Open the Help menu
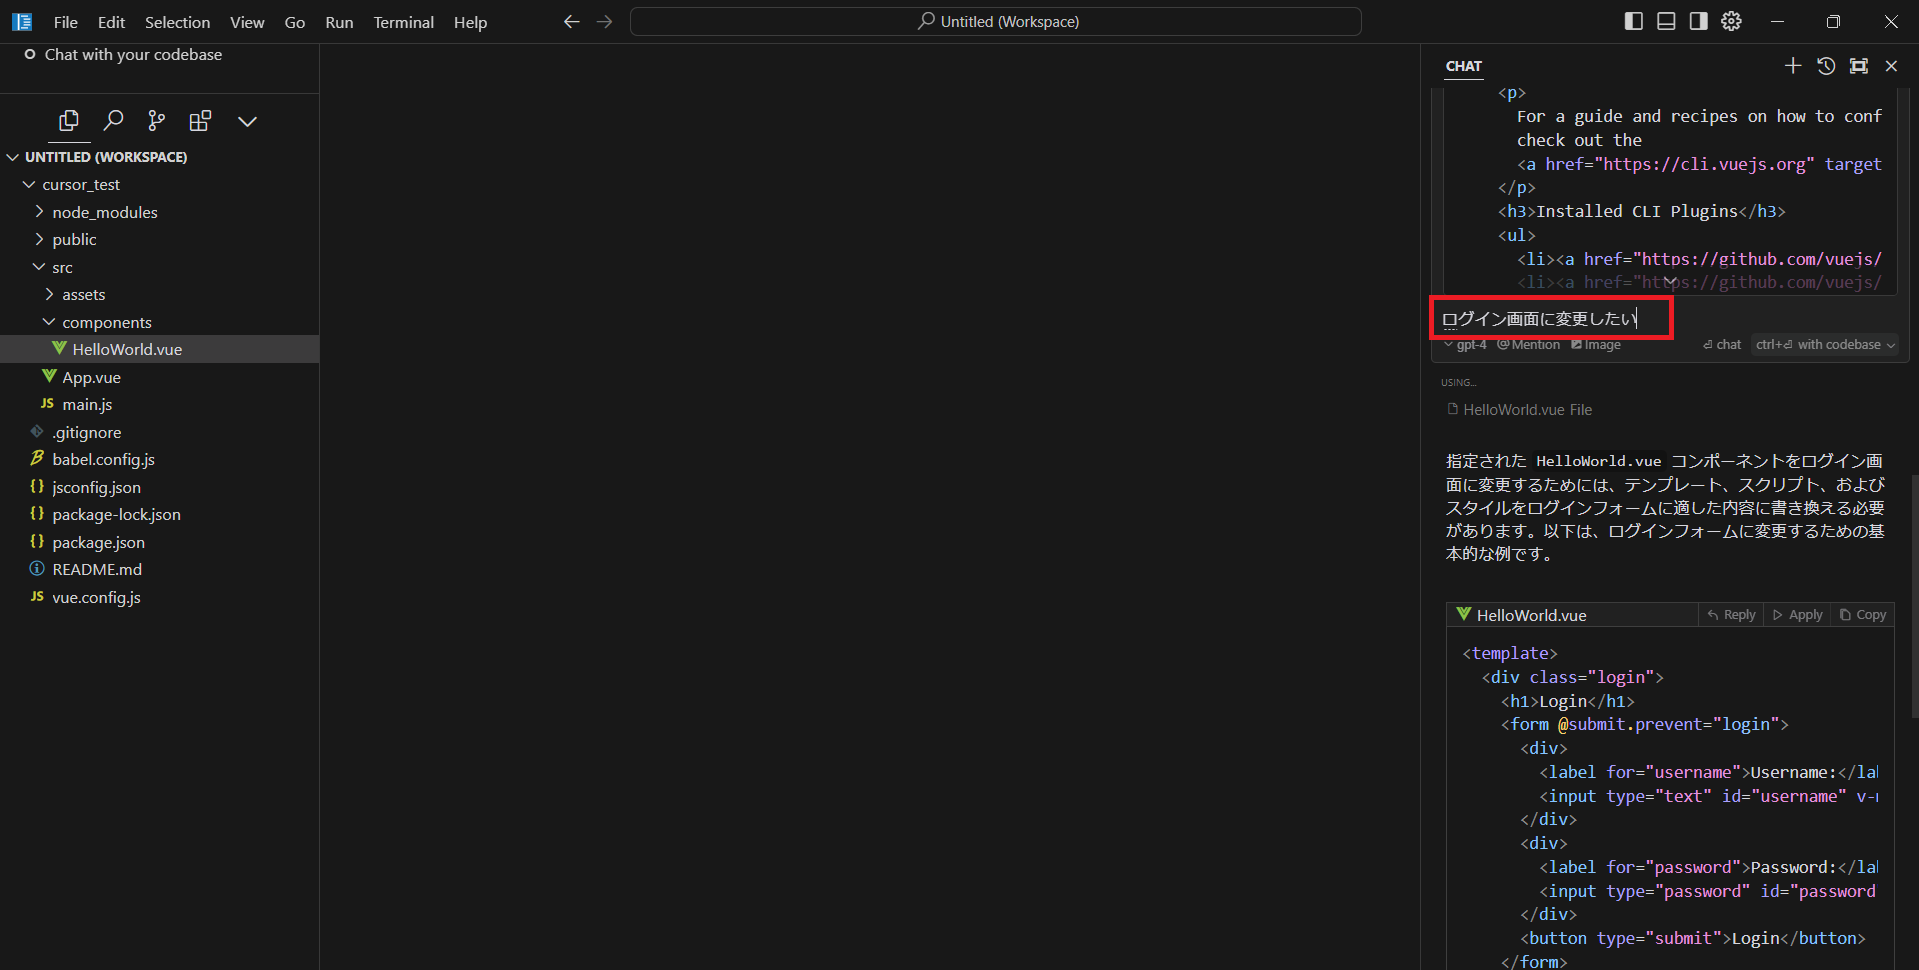 [x=470, y=22]
